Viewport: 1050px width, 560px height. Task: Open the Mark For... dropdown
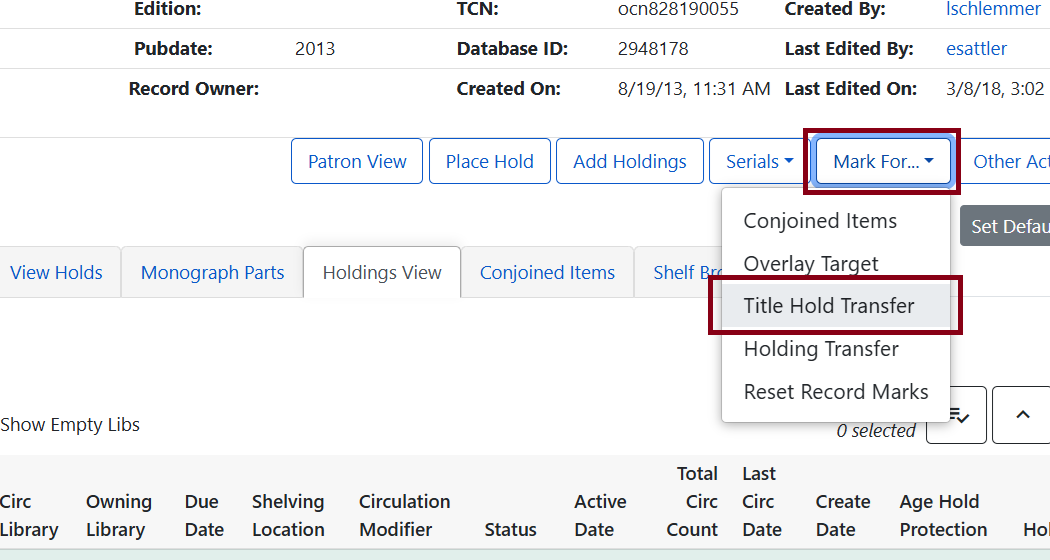coord(883,161)
